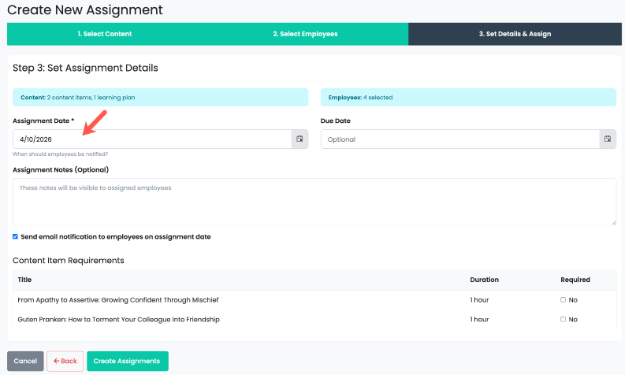Open the Assignment Date calendar picker icon
Screen dimensions: 625x375
tap(300, 139)
